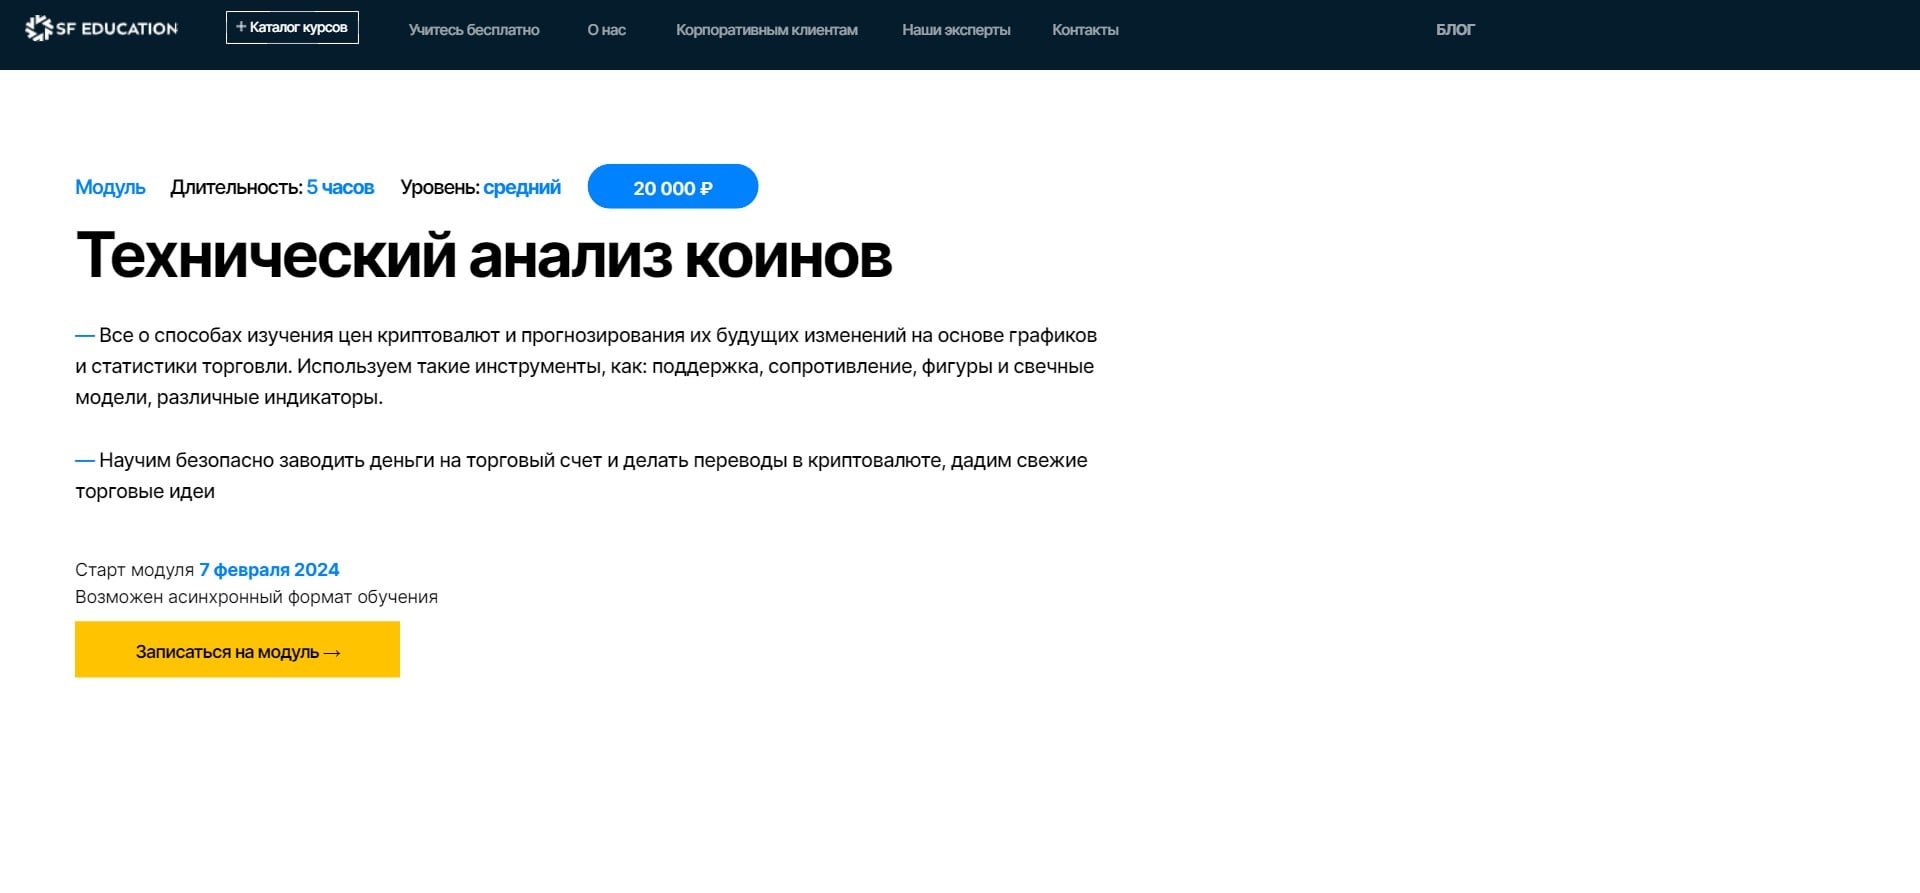The width and height of the screenshot is (1920, 893).
Task: Navigate to Контакты
Action: tap(1085, 30)
